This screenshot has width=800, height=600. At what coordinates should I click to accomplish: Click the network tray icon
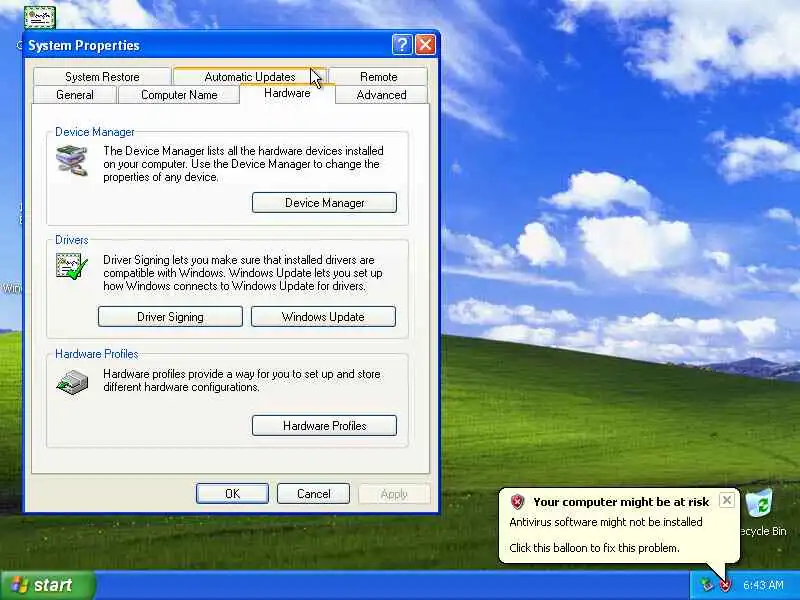707,585
